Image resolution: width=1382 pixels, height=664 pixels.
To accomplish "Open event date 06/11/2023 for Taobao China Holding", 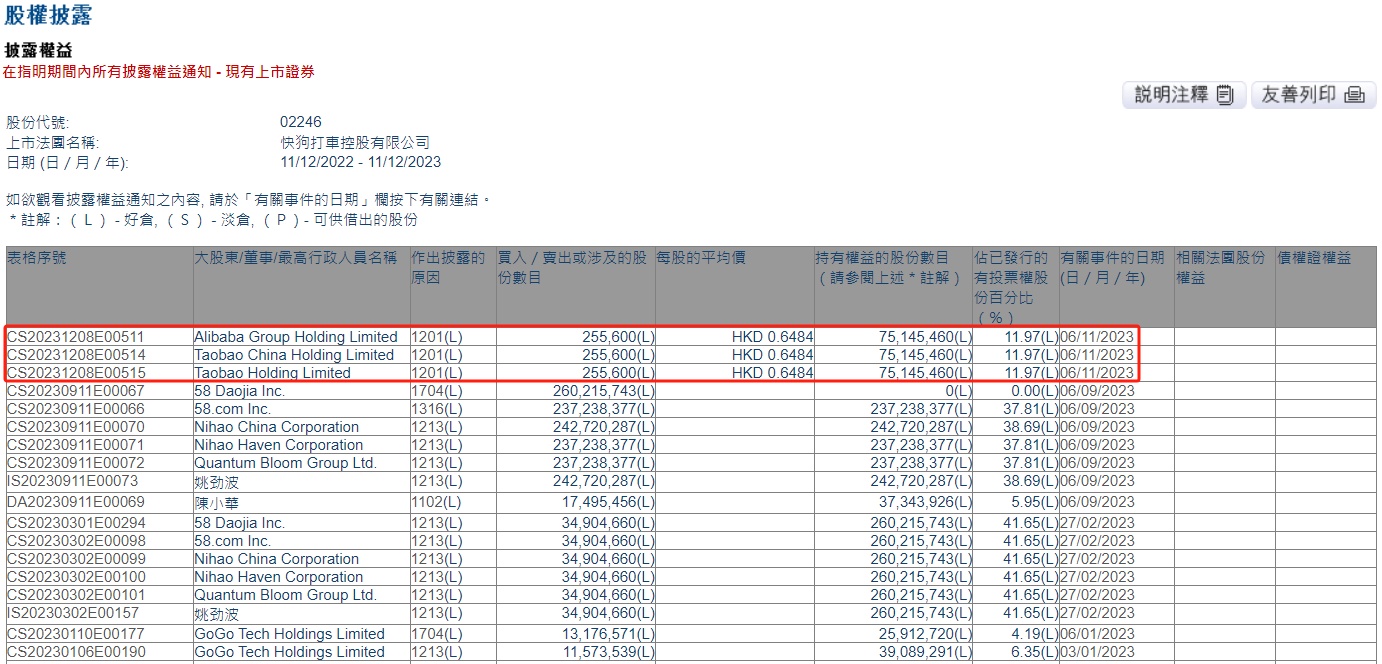I will pos(1098,355).
